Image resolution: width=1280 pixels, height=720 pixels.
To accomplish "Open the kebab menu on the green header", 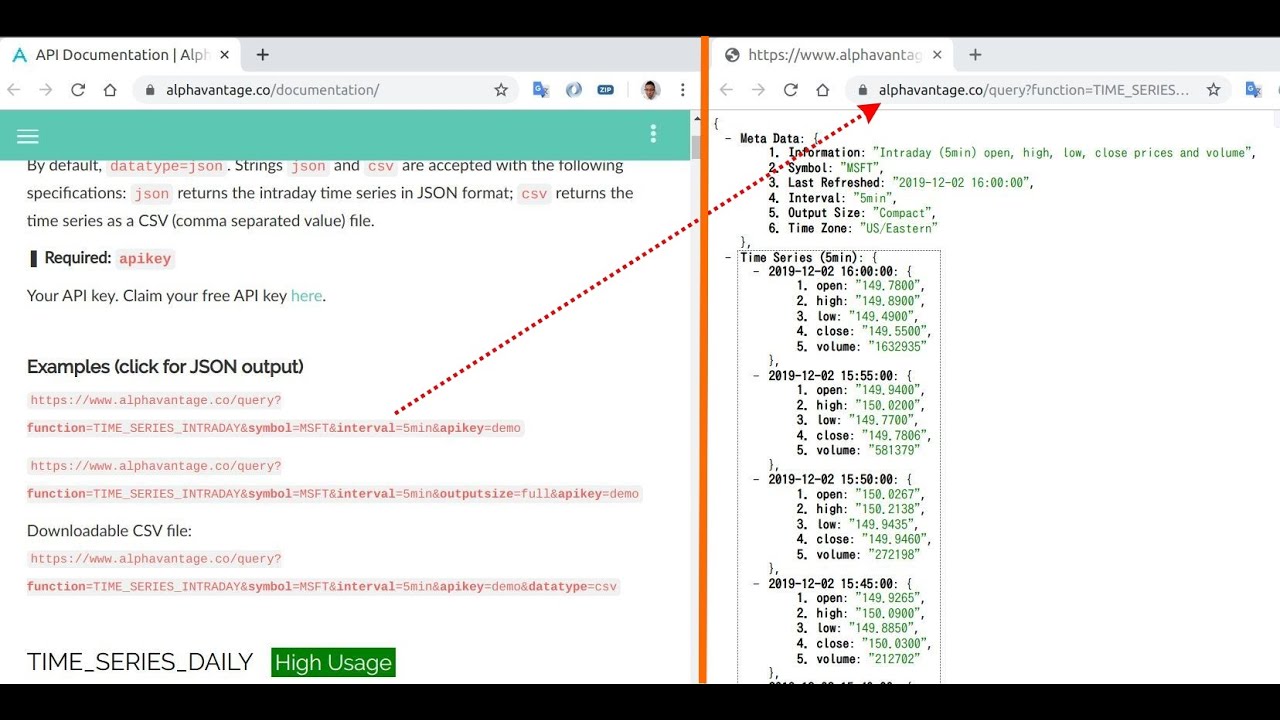I will click(x=653, y=132).
